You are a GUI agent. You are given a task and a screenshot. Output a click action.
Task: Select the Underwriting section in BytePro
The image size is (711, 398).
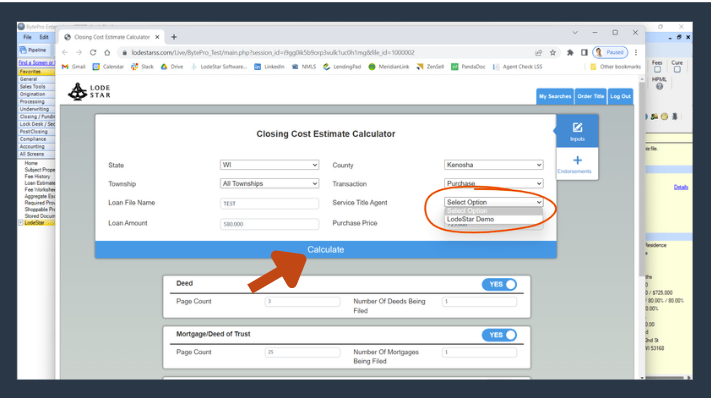[x=36, y=109]
